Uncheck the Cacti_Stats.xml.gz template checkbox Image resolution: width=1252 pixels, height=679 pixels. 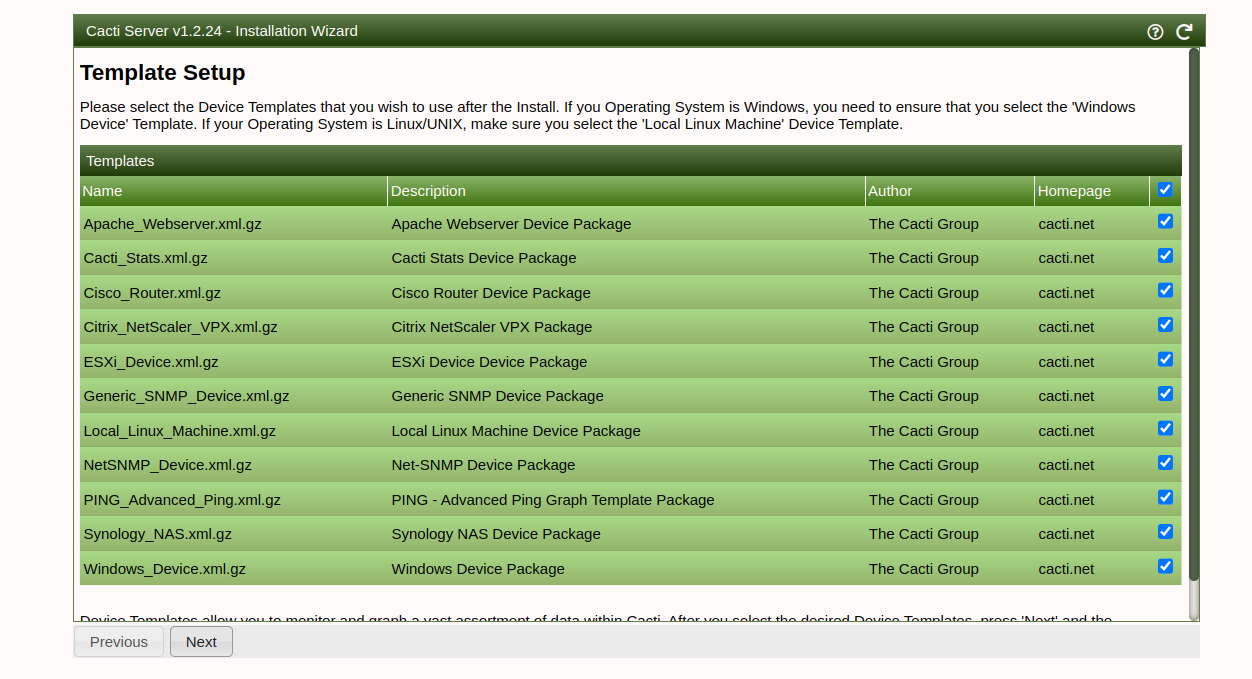1165,256
